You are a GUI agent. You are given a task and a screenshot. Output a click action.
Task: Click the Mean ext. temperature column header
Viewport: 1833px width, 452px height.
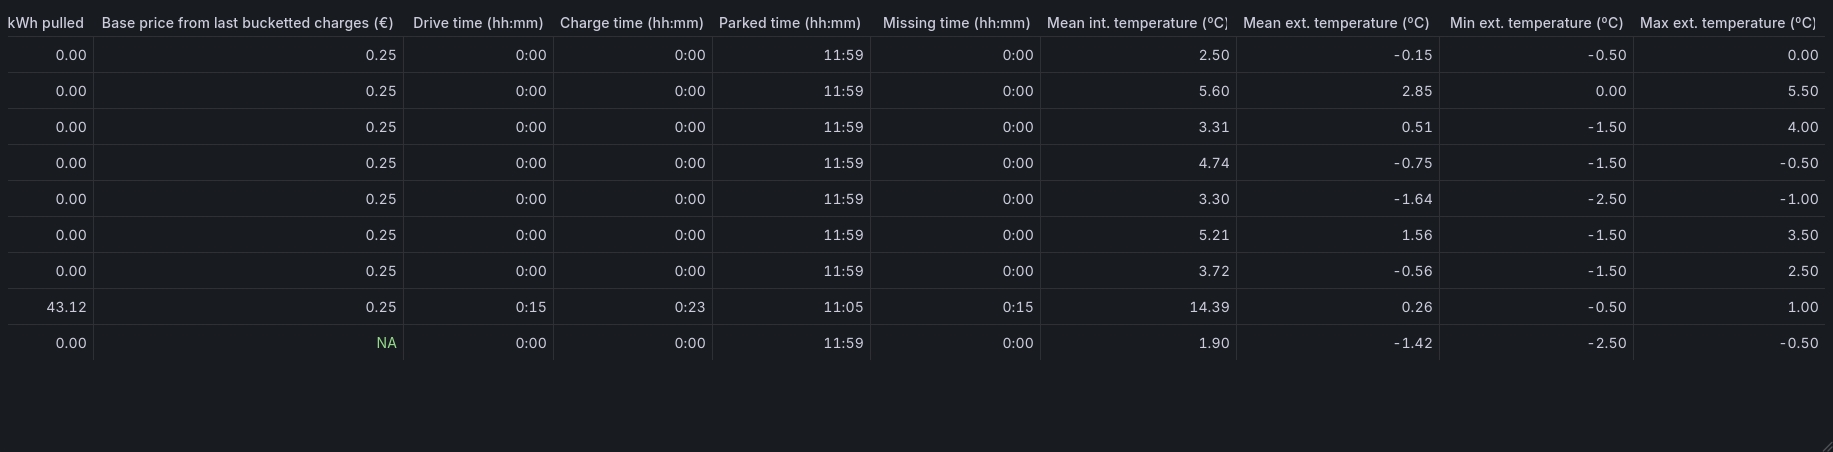click(x=1335, y=23)
